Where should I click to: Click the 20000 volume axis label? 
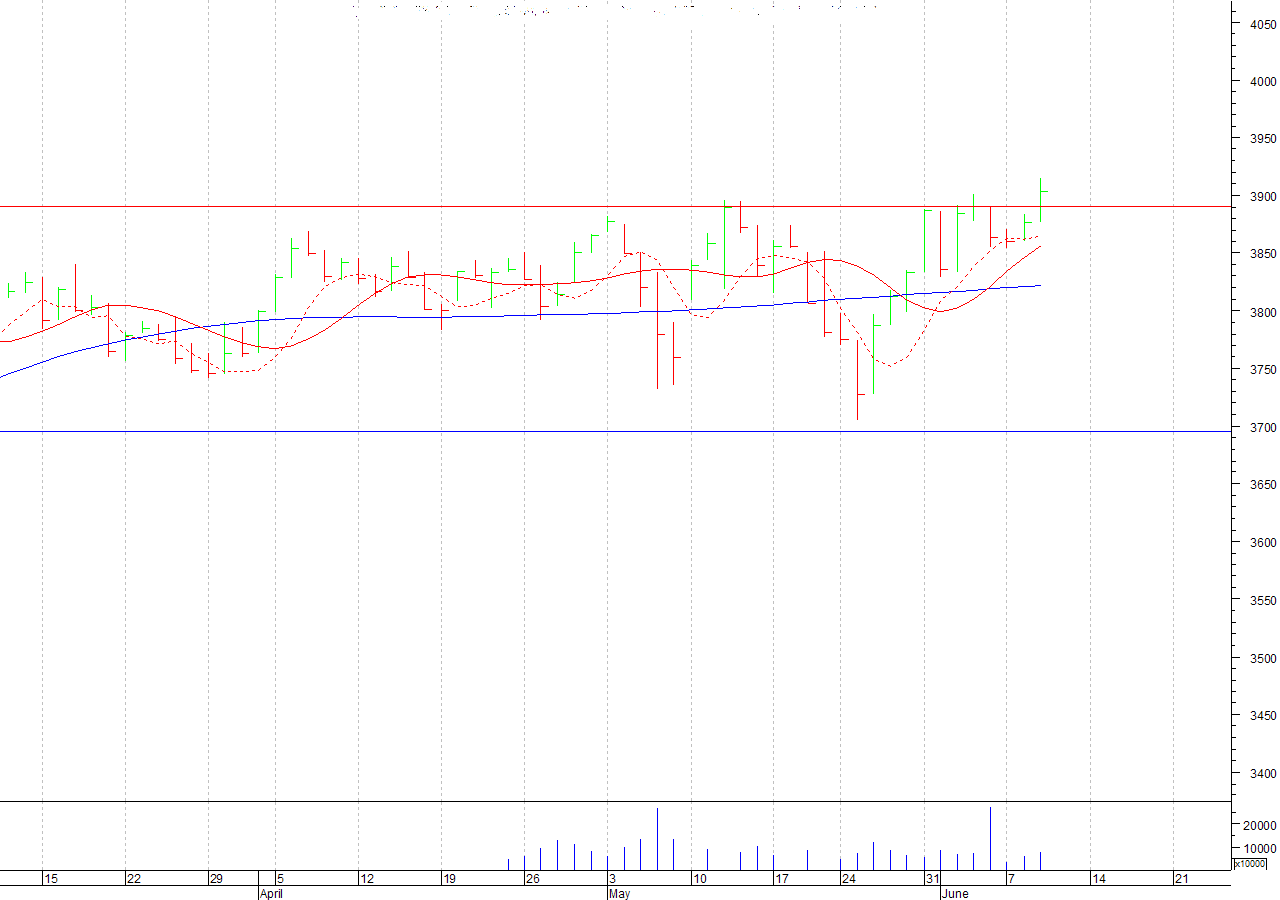(1259, 825)
